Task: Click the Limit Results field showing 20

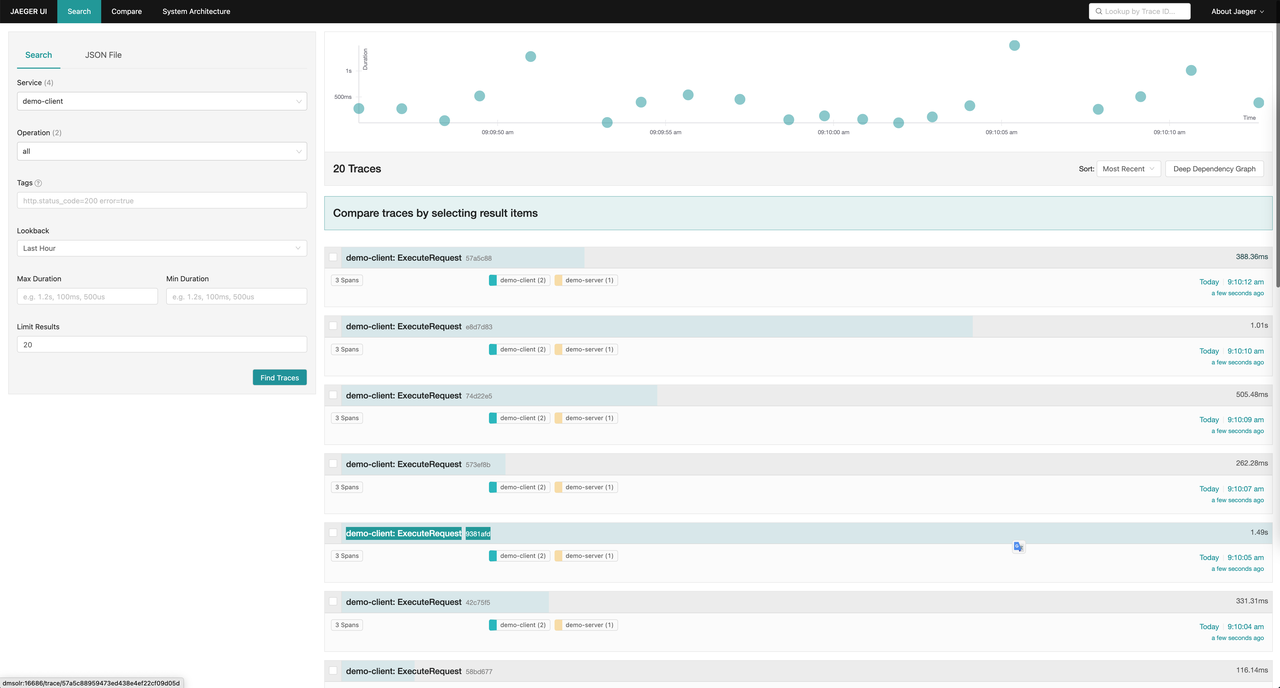Action: click(x=162, y=344)
